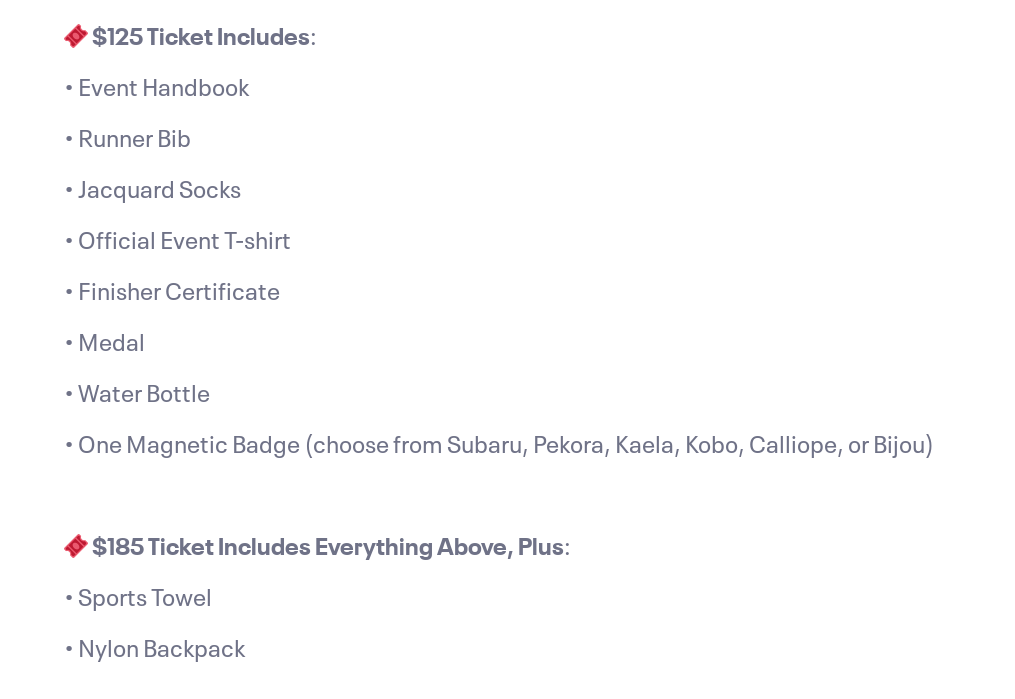The image size is (1015, 699).
Task: Select 'Official Event T-shirt' line
Action: pos(184,241)
